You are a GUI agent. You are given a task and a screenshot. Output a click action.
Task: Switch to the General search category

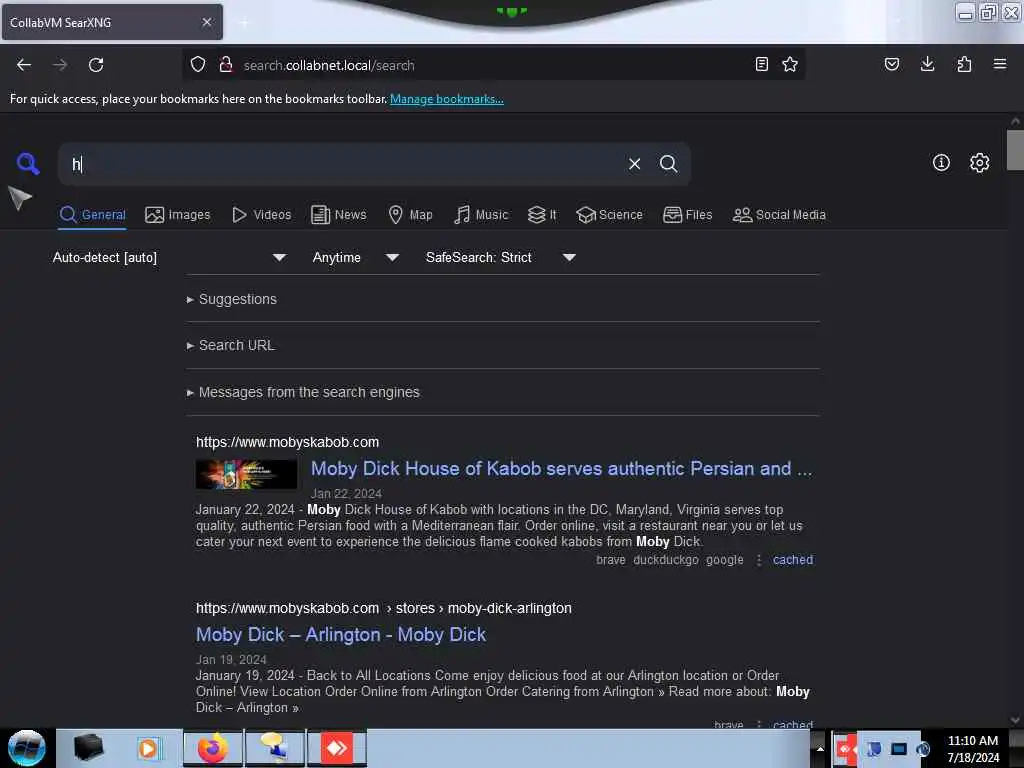(x=92, y=215)
